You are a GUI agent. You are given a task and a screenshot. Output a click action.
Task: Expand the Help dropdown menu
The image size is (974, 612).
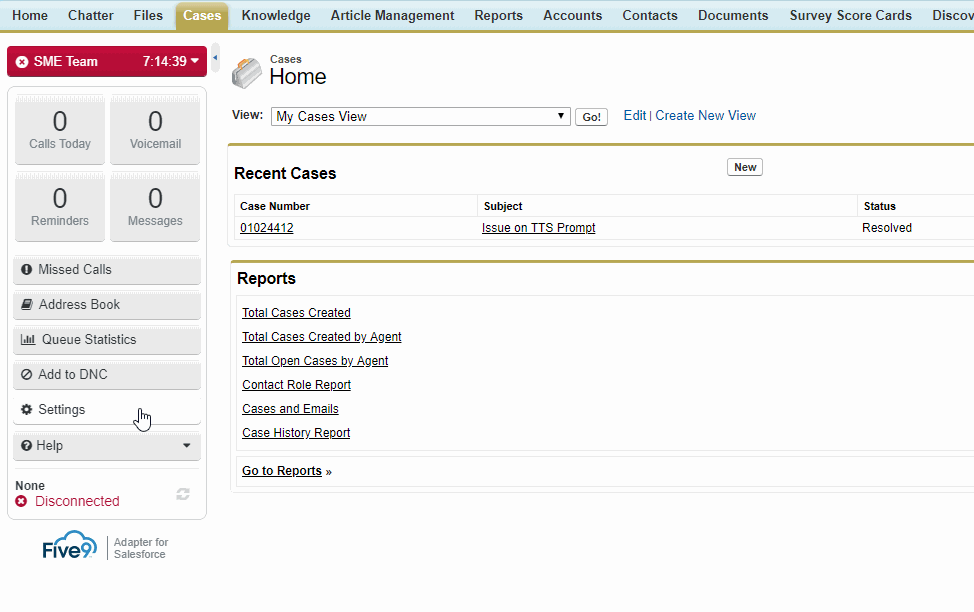pyautogui.click(x=107, y=446)
